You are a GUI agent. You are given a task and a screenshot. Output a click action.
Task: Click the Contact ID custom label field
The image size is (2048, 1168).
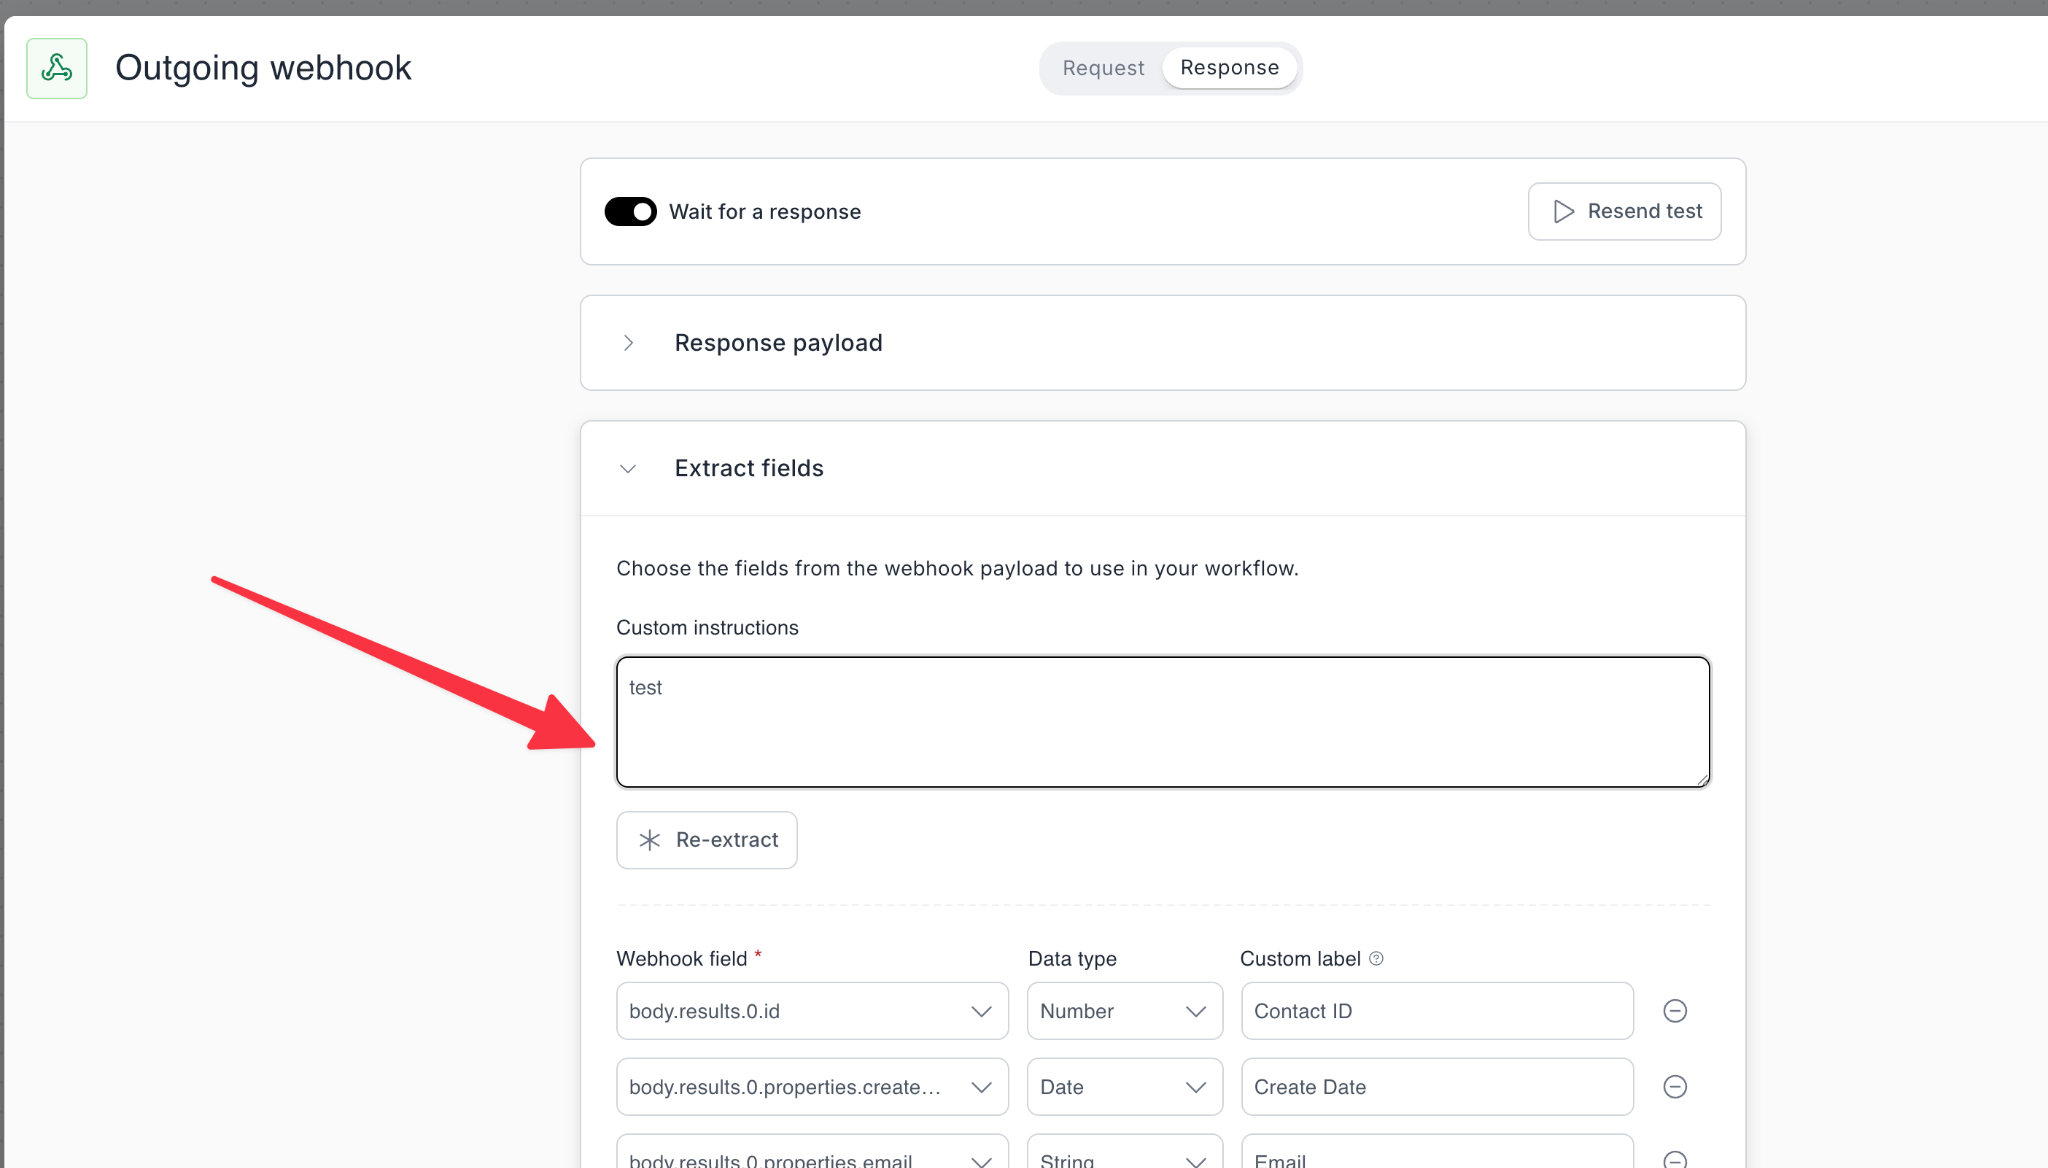[x=1436, y=1011]
